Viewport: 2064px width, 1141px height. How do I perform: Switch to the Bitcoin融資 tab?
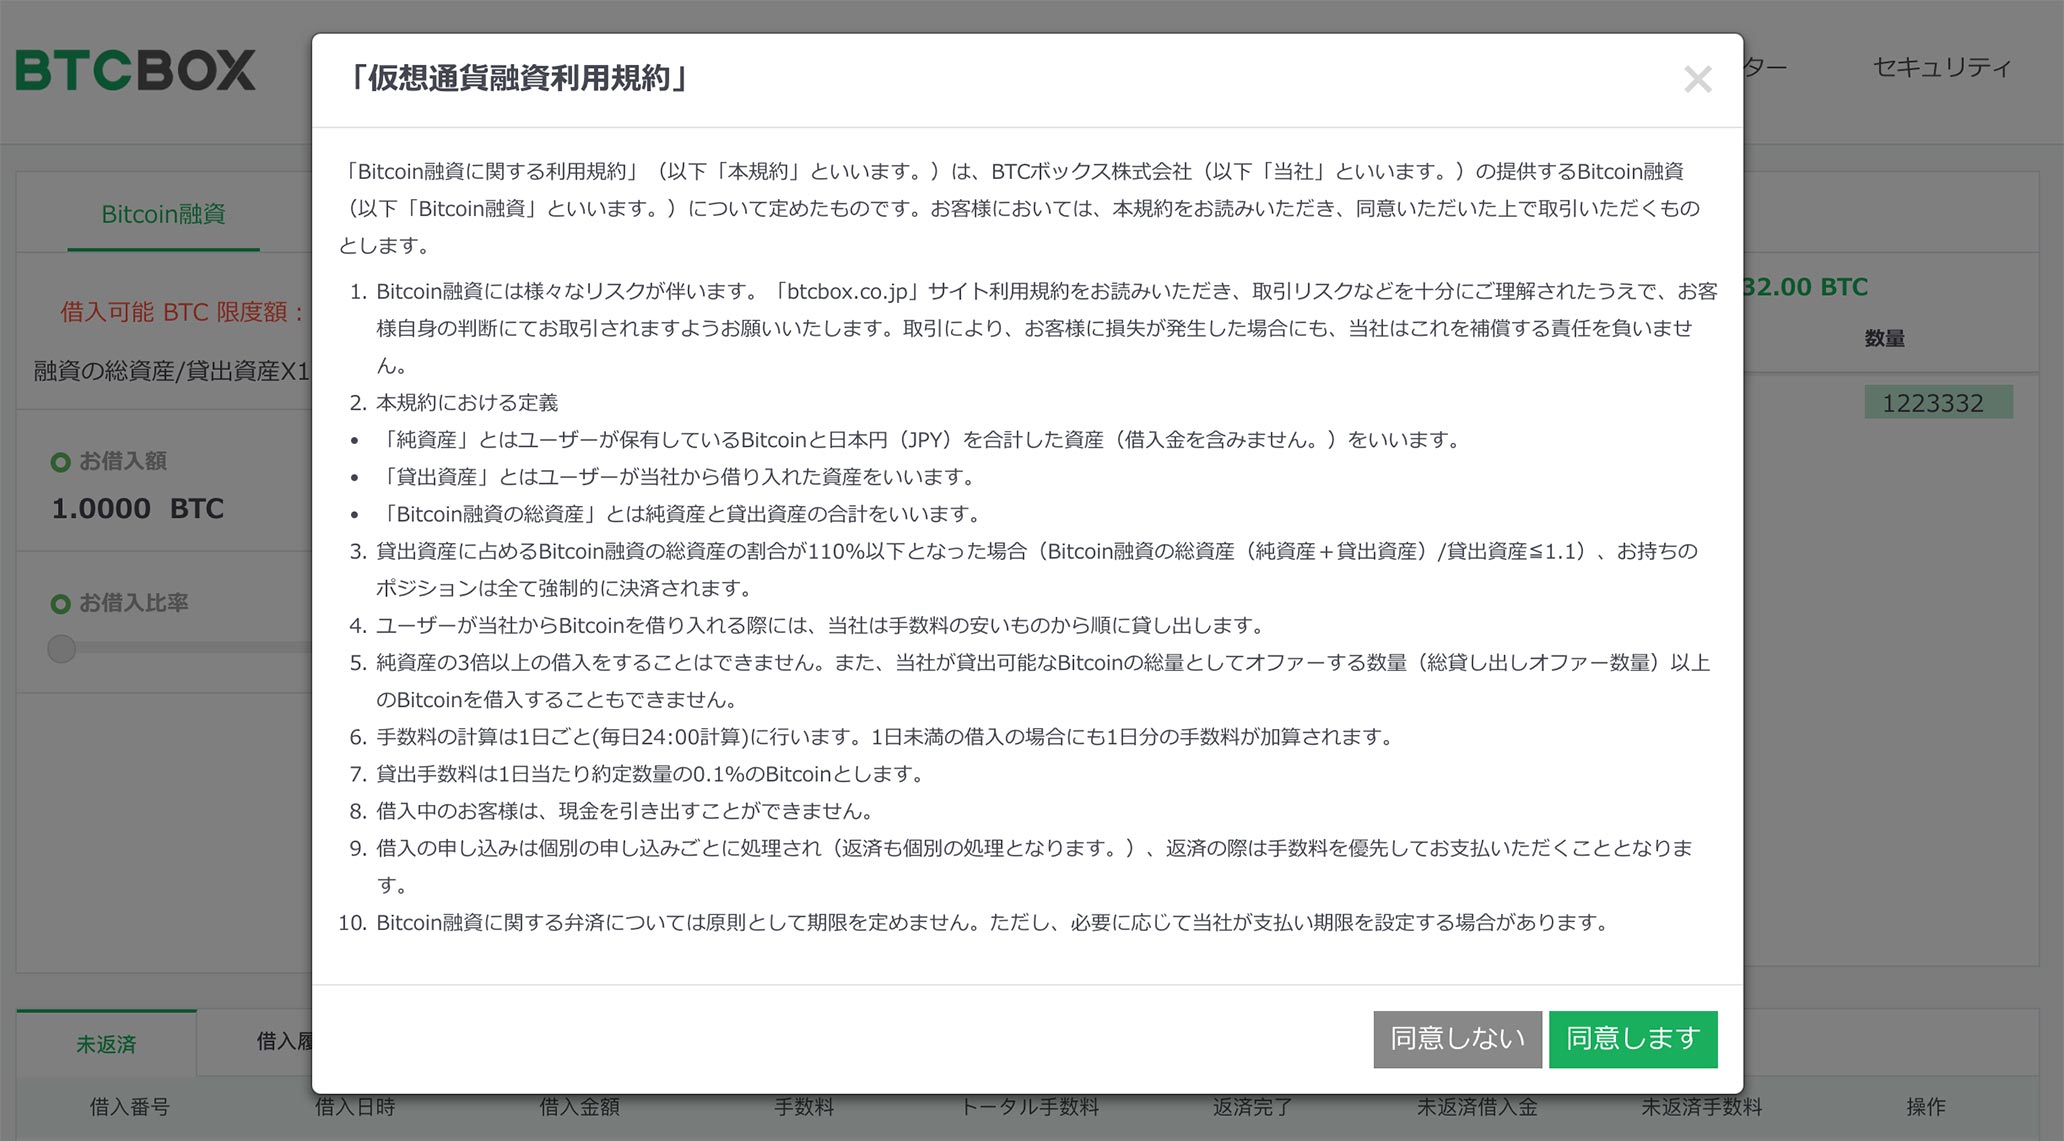[163, 214]
